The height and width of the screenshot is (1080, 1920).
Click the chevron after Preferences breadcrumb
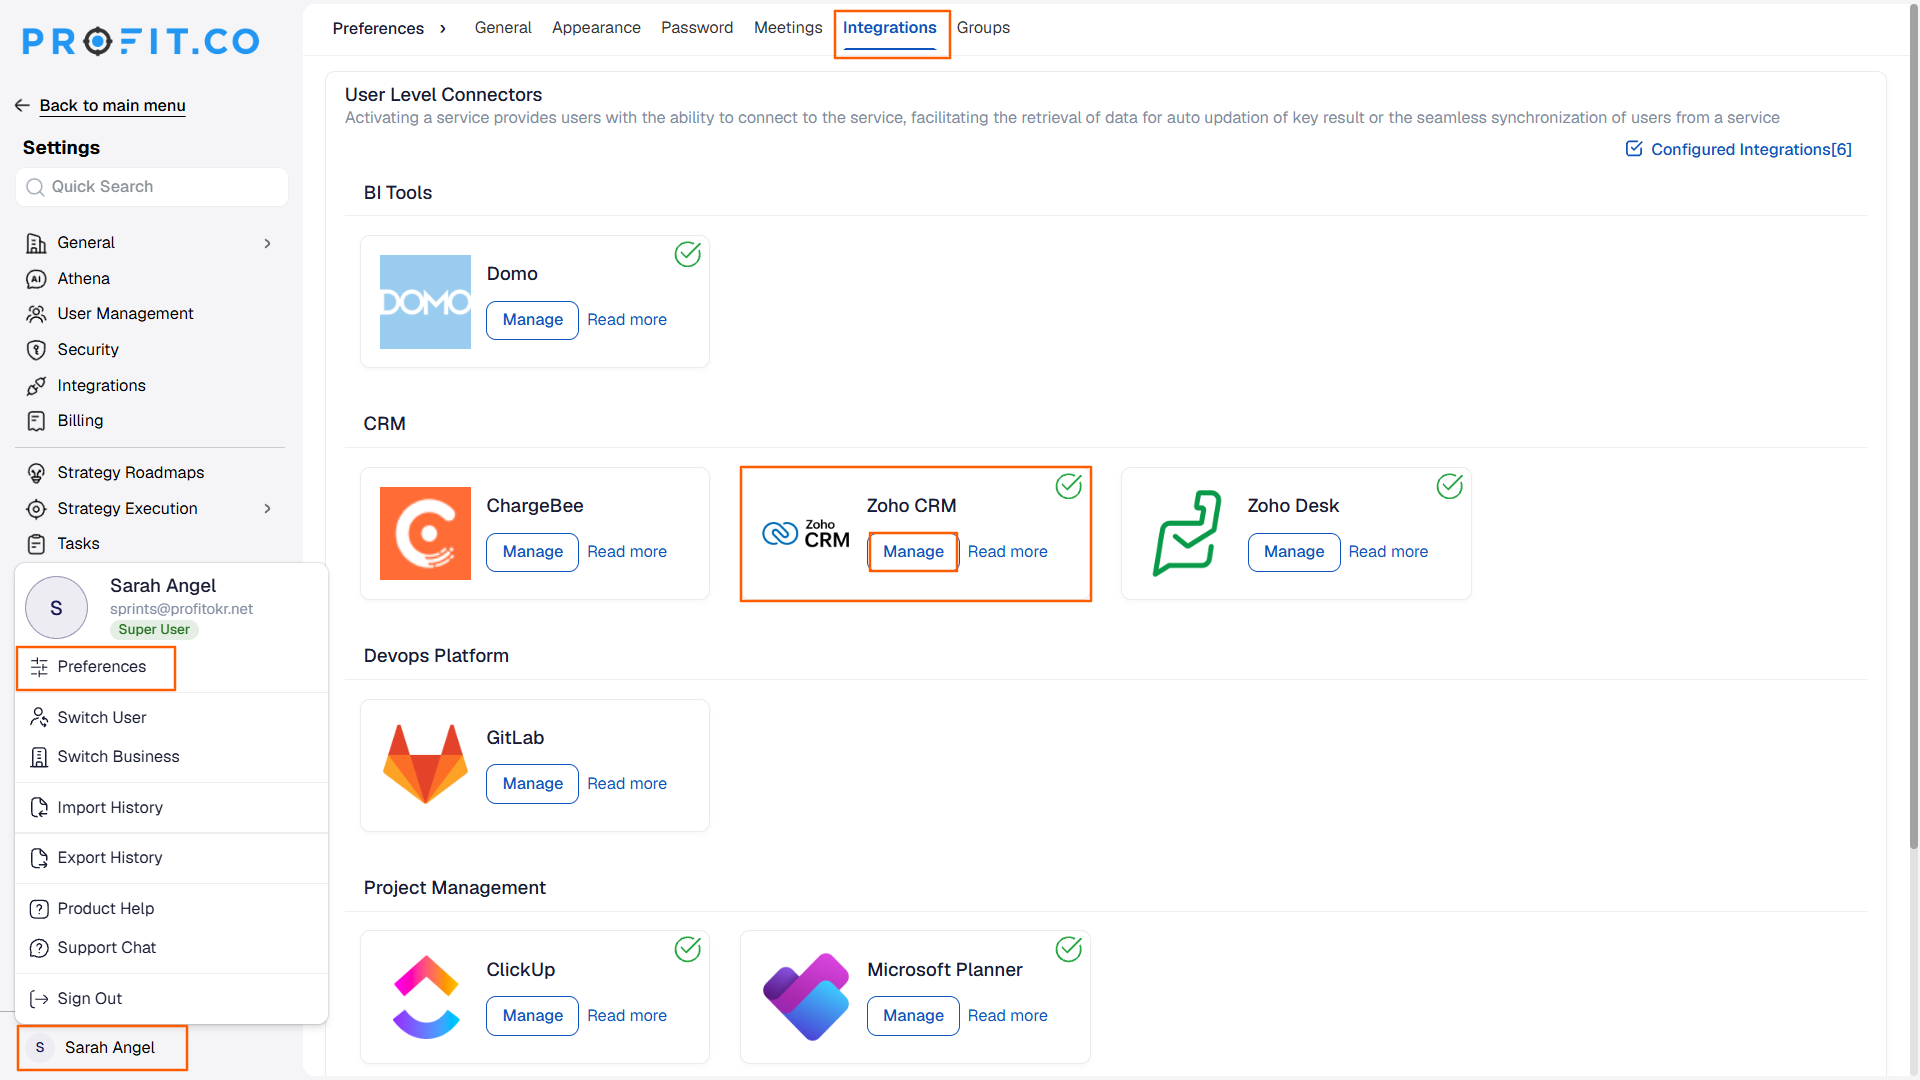(x=443, y=29)
